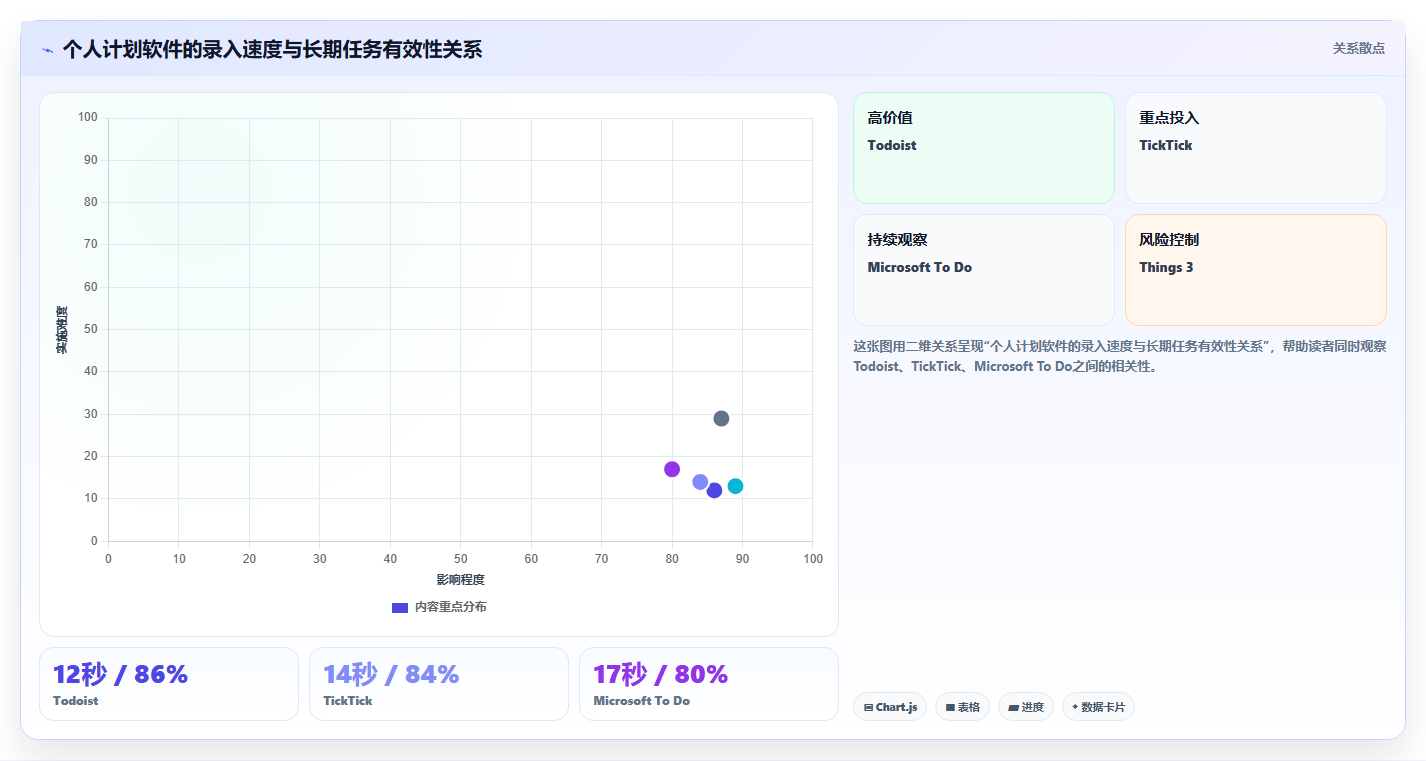Click the description paragraph starting with 这张图用二维关系
This screenshot has width=1426, height=761.
click(1120, 356)
